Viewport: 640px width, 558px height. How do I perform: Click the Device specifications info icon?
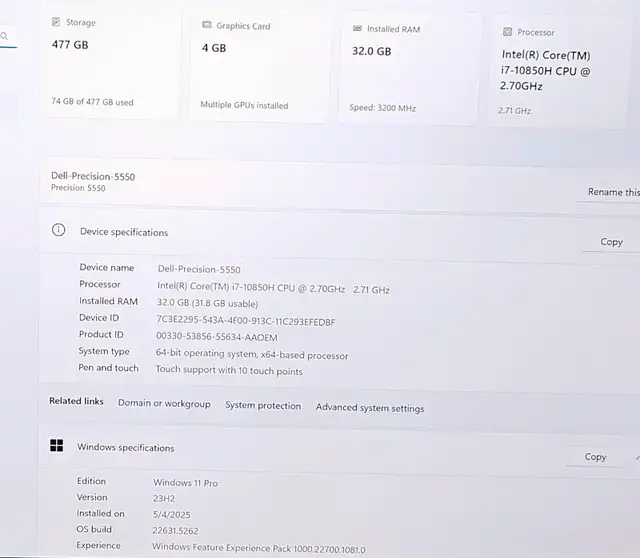(58, 230)
